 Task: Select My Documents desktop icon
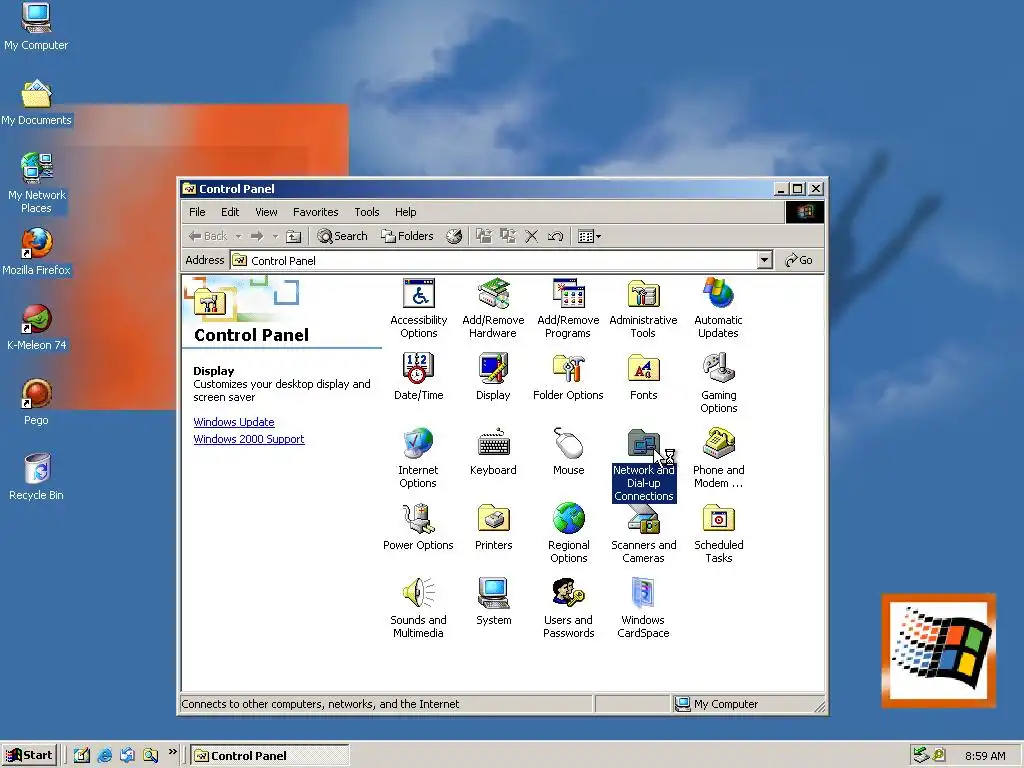36,102
